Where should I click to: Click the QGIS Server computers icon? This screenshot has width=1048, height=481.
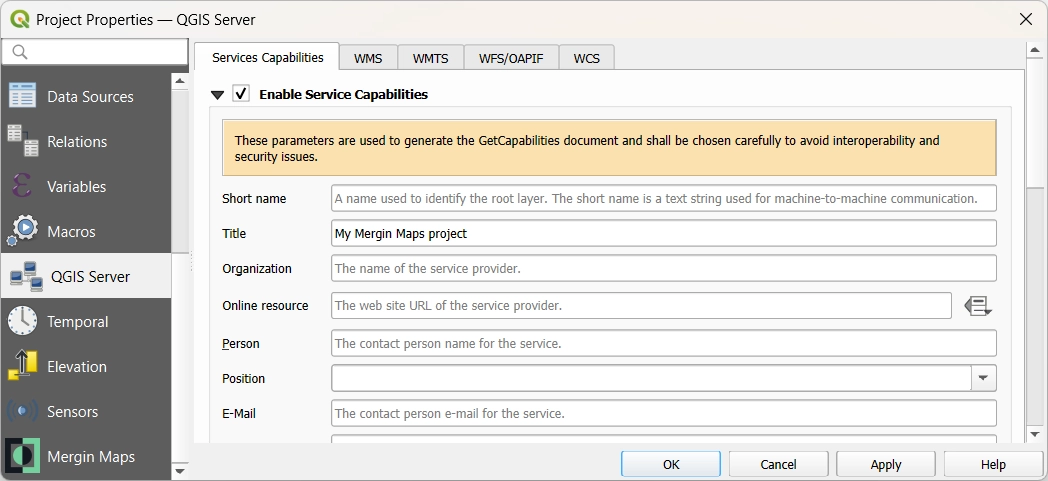(27, 277)
